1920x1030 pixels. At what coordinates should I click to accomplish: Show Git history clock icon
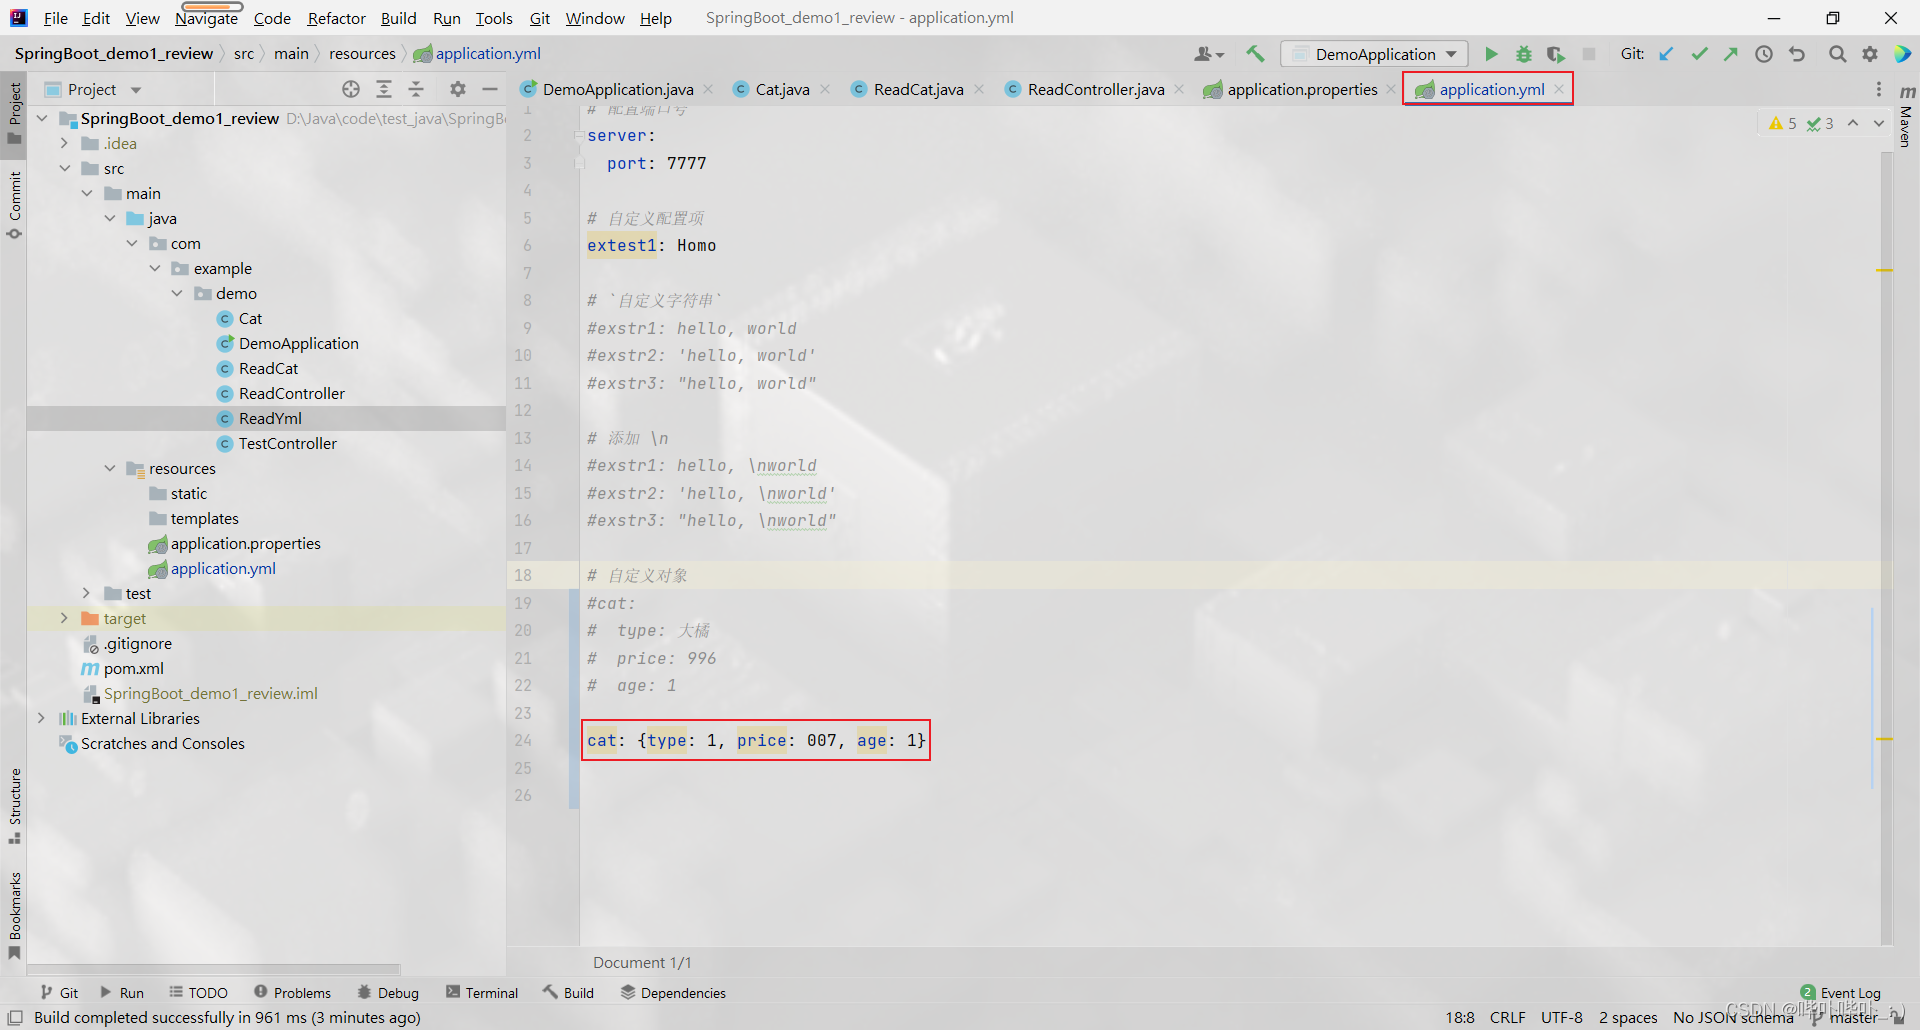(1764, 54)
